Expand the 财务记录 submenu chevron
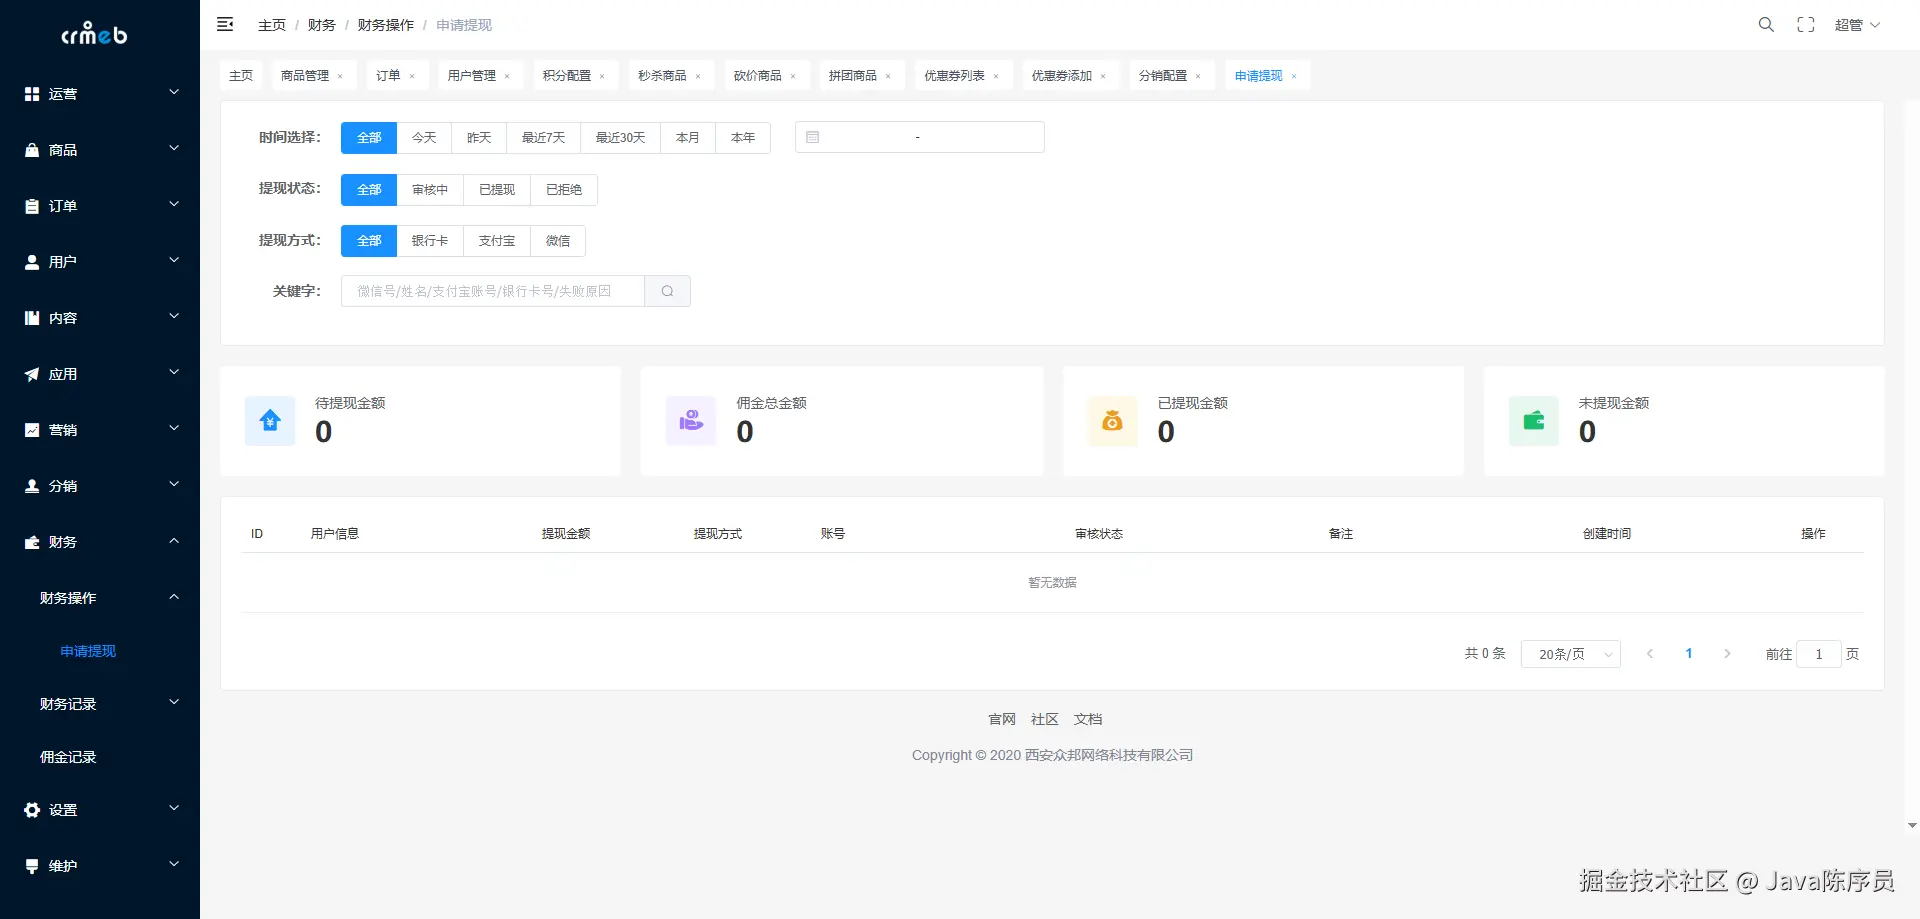The width and height of the screenshot is (1920, 919). [174, 702]
